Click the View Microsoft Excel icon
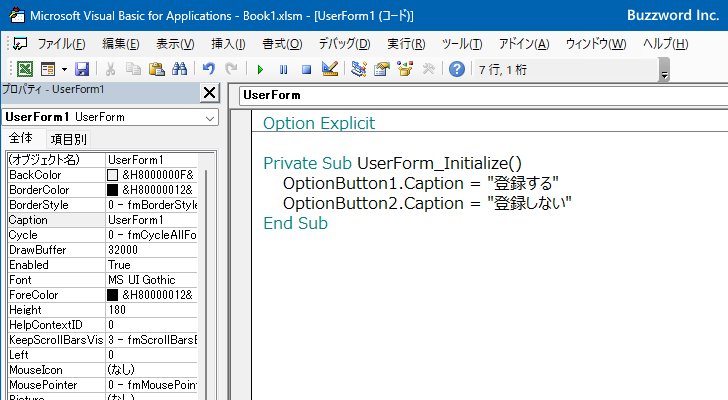The height and width of the screenshot is (400, 728). [x=25, y=70]
